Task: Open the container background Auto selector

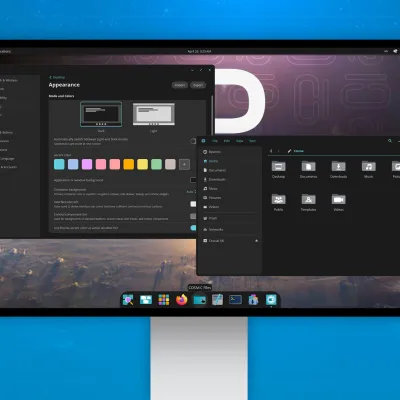Action: click(x=191, y=192)
